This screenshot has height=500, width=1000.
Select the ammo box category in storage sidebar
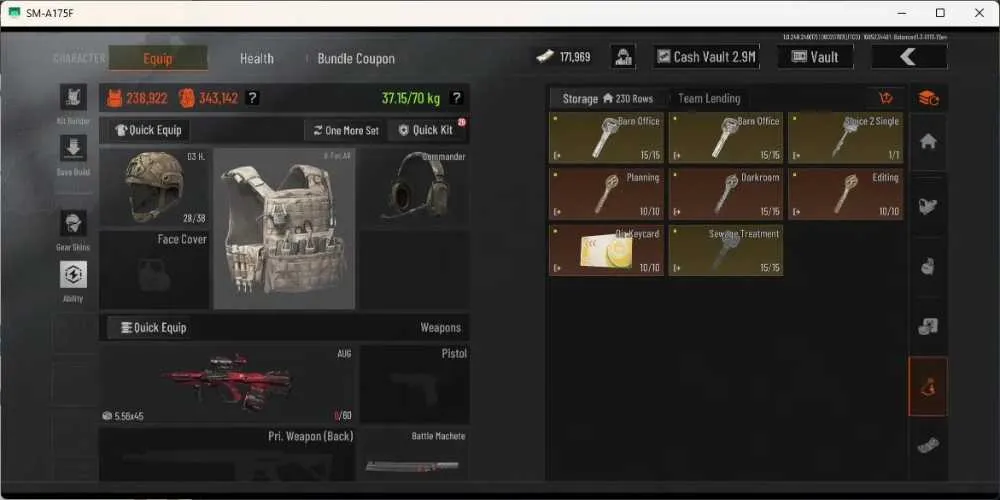pyautogui.click(x=928, y=327)
